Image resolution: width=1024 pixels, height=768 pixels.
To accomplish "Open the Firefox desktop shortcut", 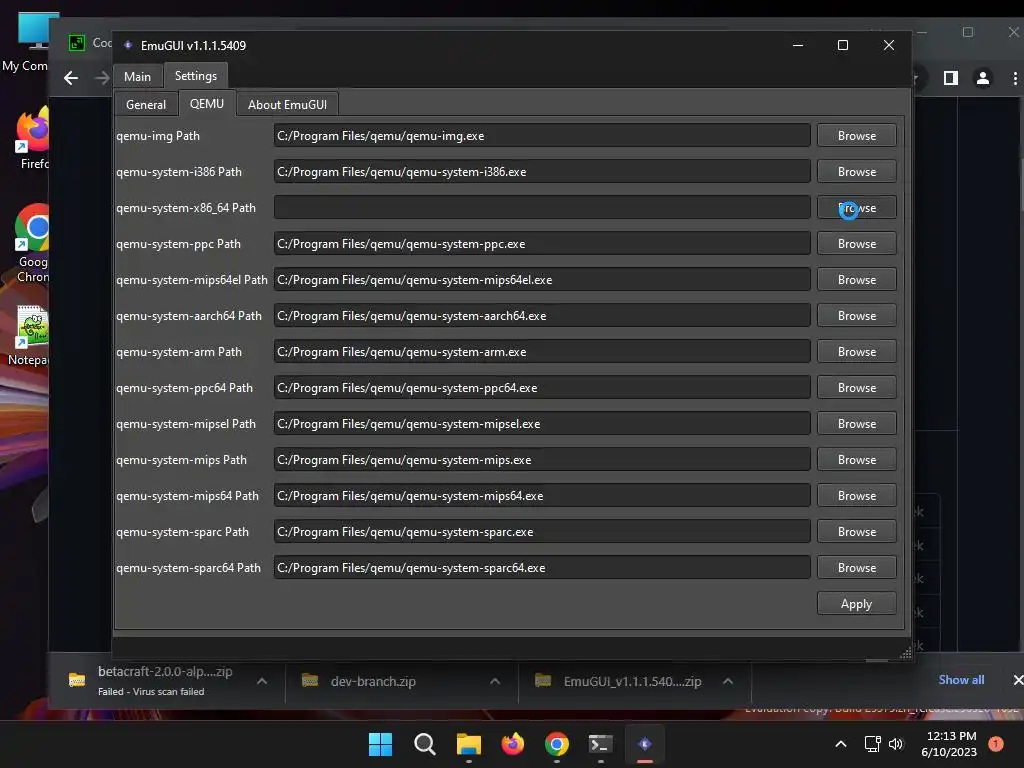I will [x=33, y=138].
